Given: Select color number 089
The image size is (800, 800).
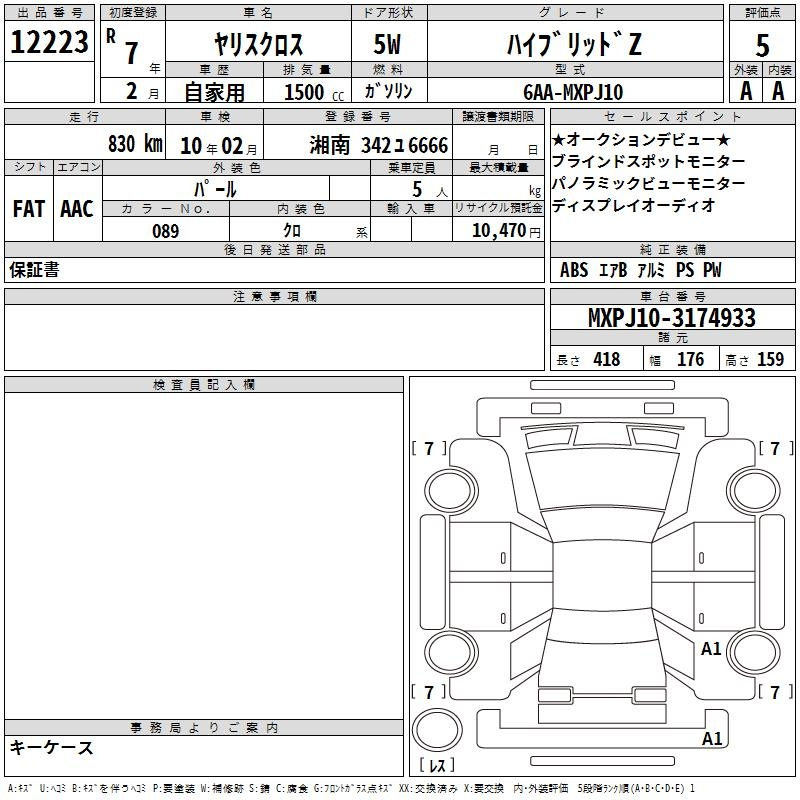Looking at the screenshot, I should [x=166, y=231].
